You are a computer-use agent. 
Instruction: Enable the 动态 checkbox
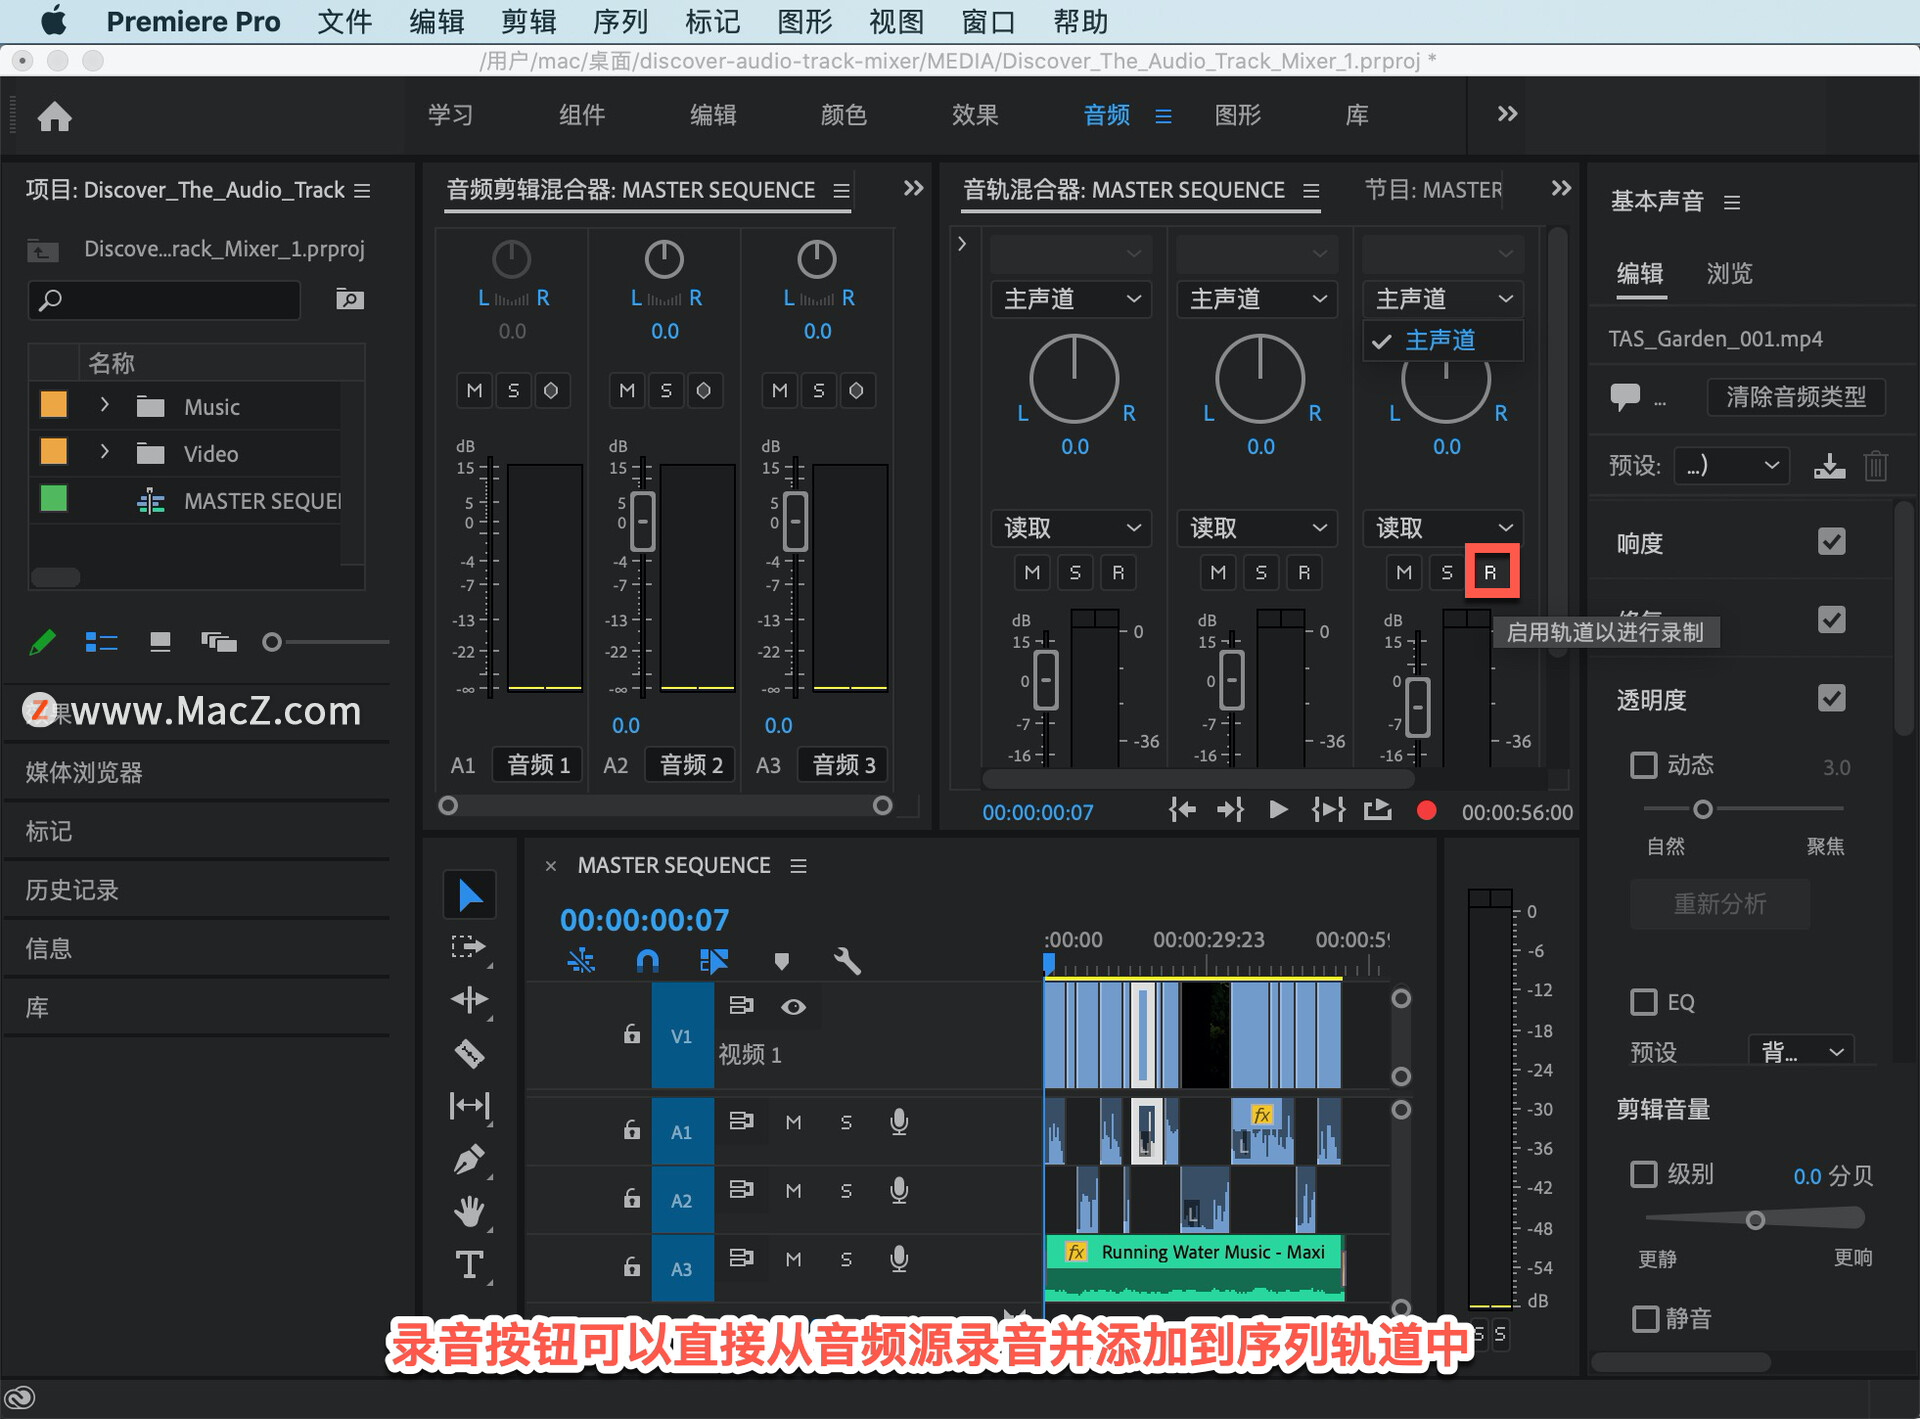(x=1643, y=766)
